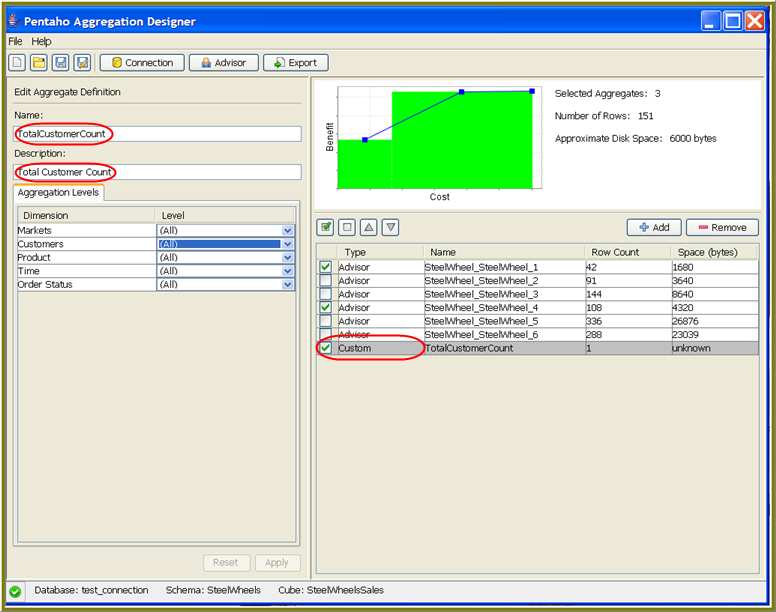Move aggregate down with triangle icon

tap(391, 228)
